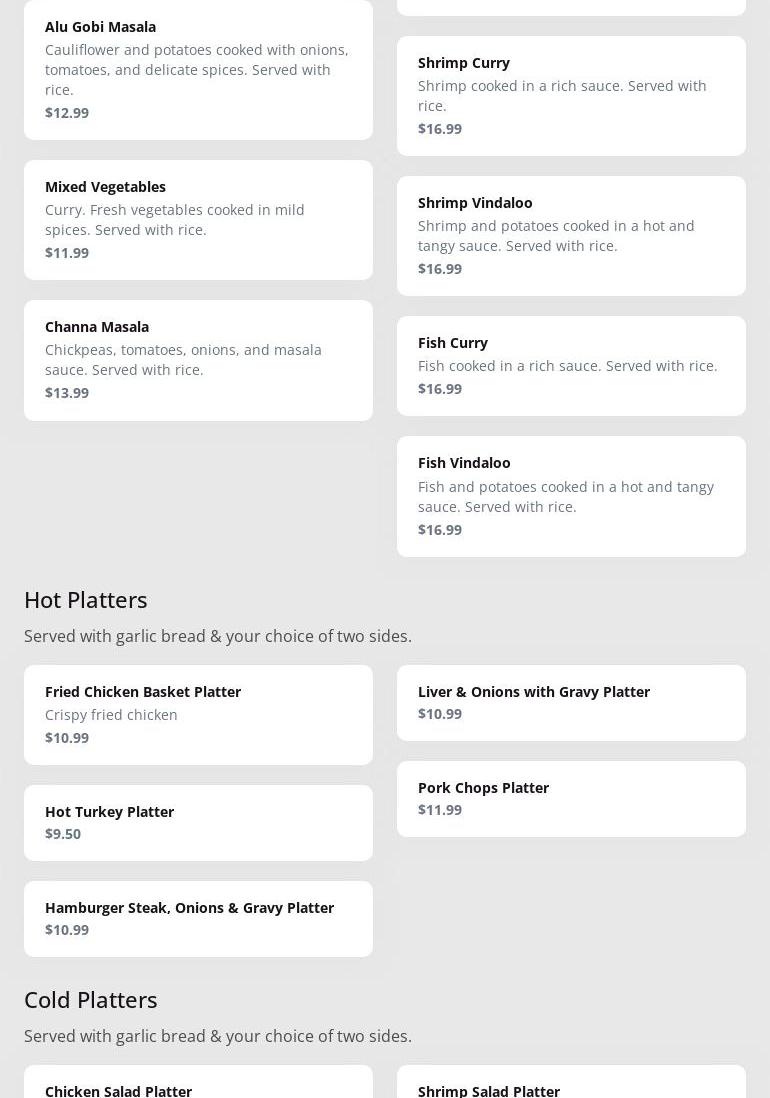The image size is (770, 1098).
Task: Click the Cold Platters section heading
Action: click(x=91, y=999)
